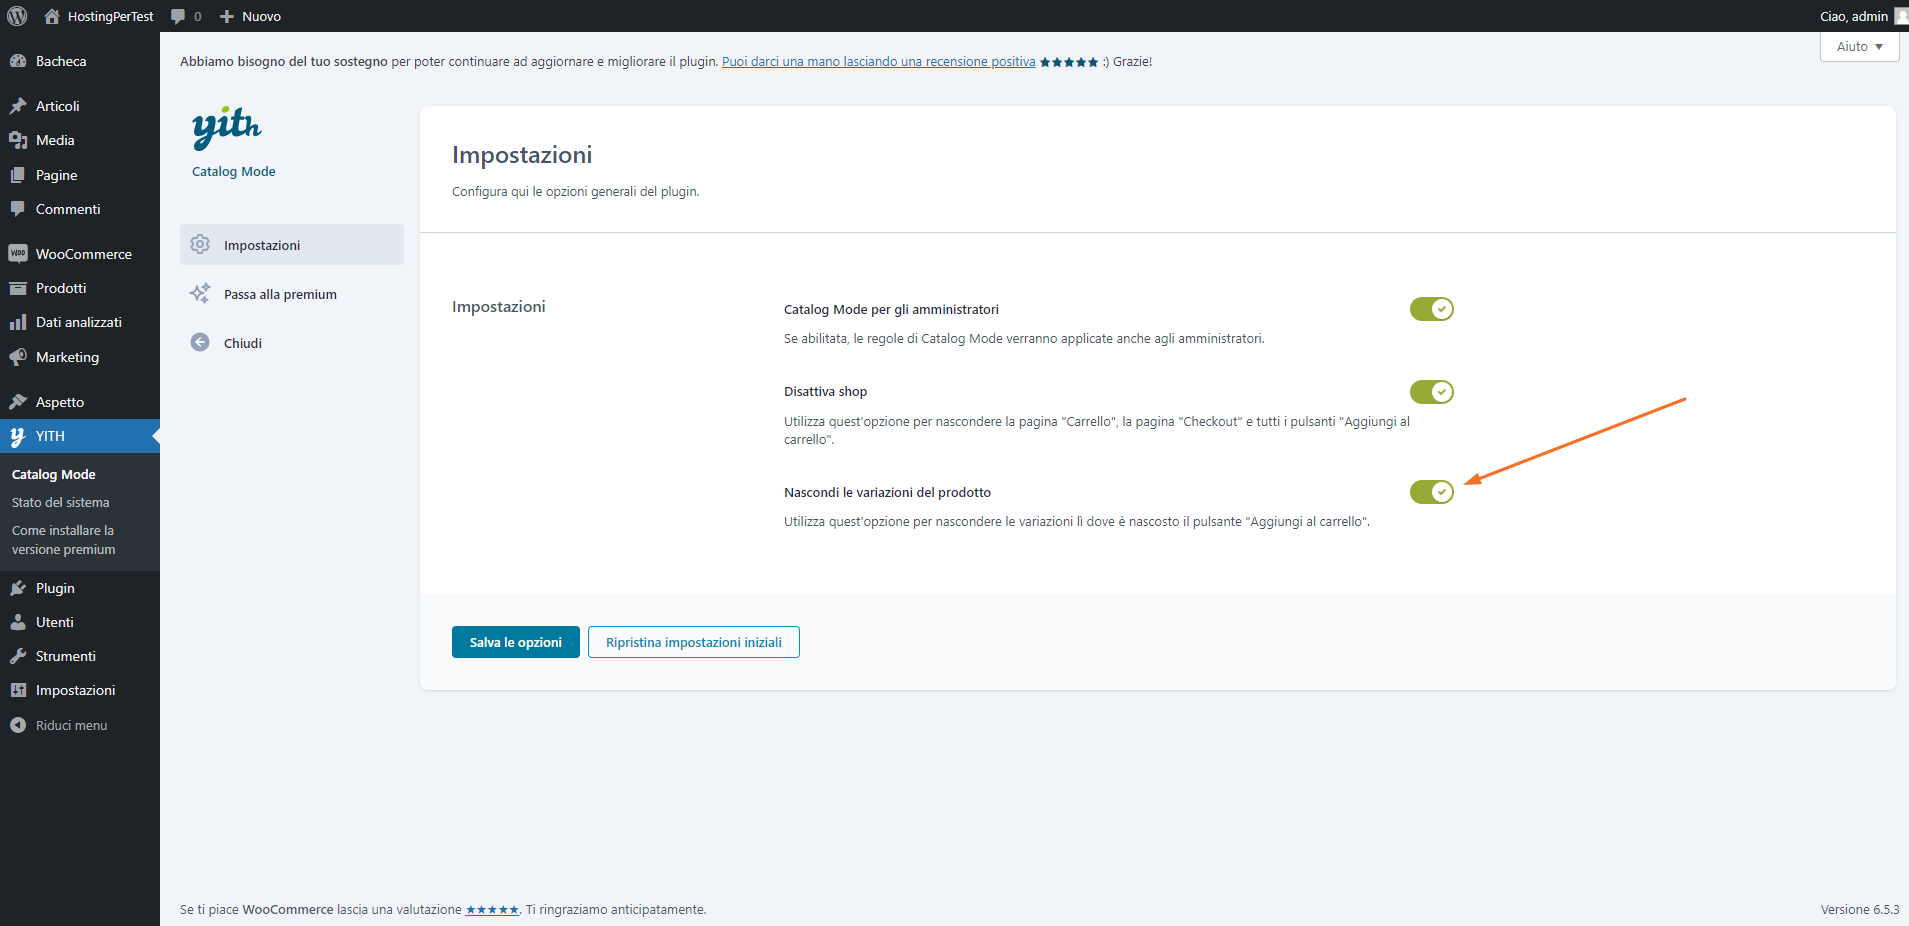Click the Pagine pages icon

18,175
